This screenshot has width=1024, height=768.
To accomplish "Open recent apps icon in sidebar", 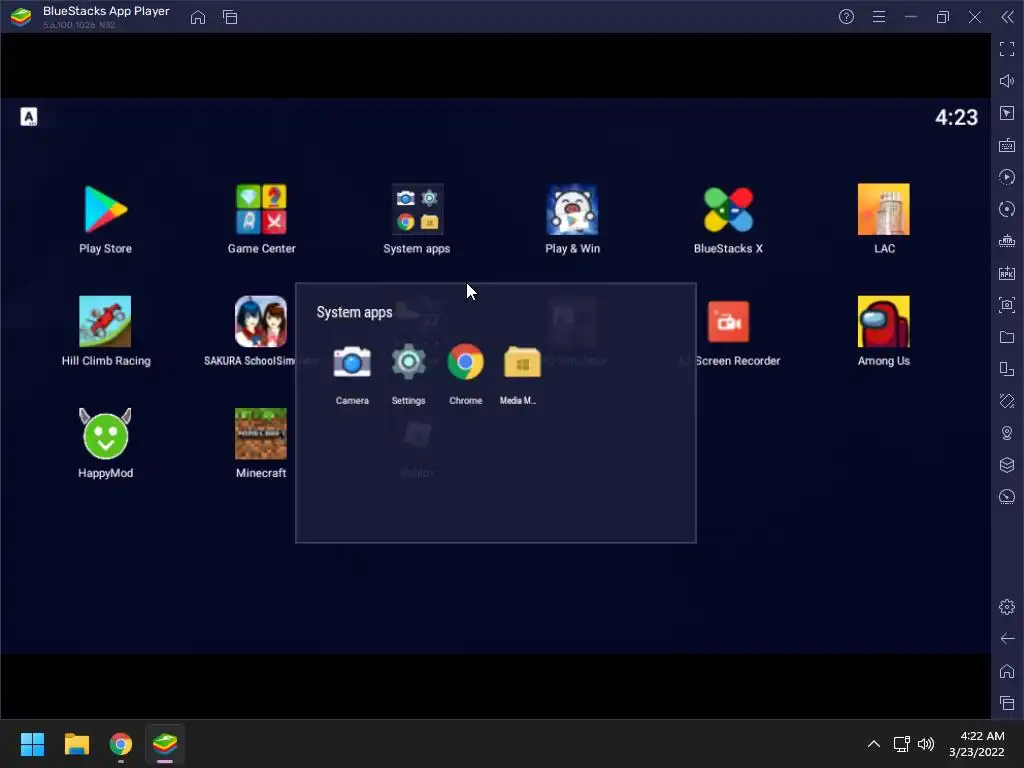I will [1007, 703].
